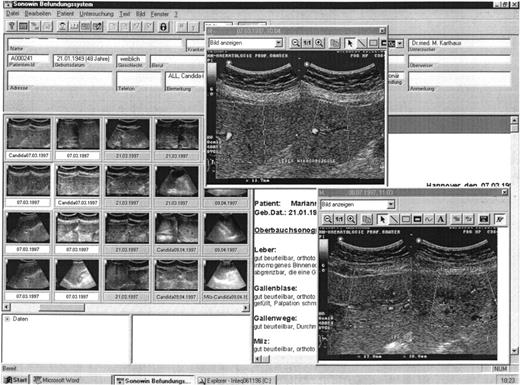Set 1:1 zoom in lower image window
Image resolution: width=520 pixels, height=385 pixels.
click(x=339, y=219)
